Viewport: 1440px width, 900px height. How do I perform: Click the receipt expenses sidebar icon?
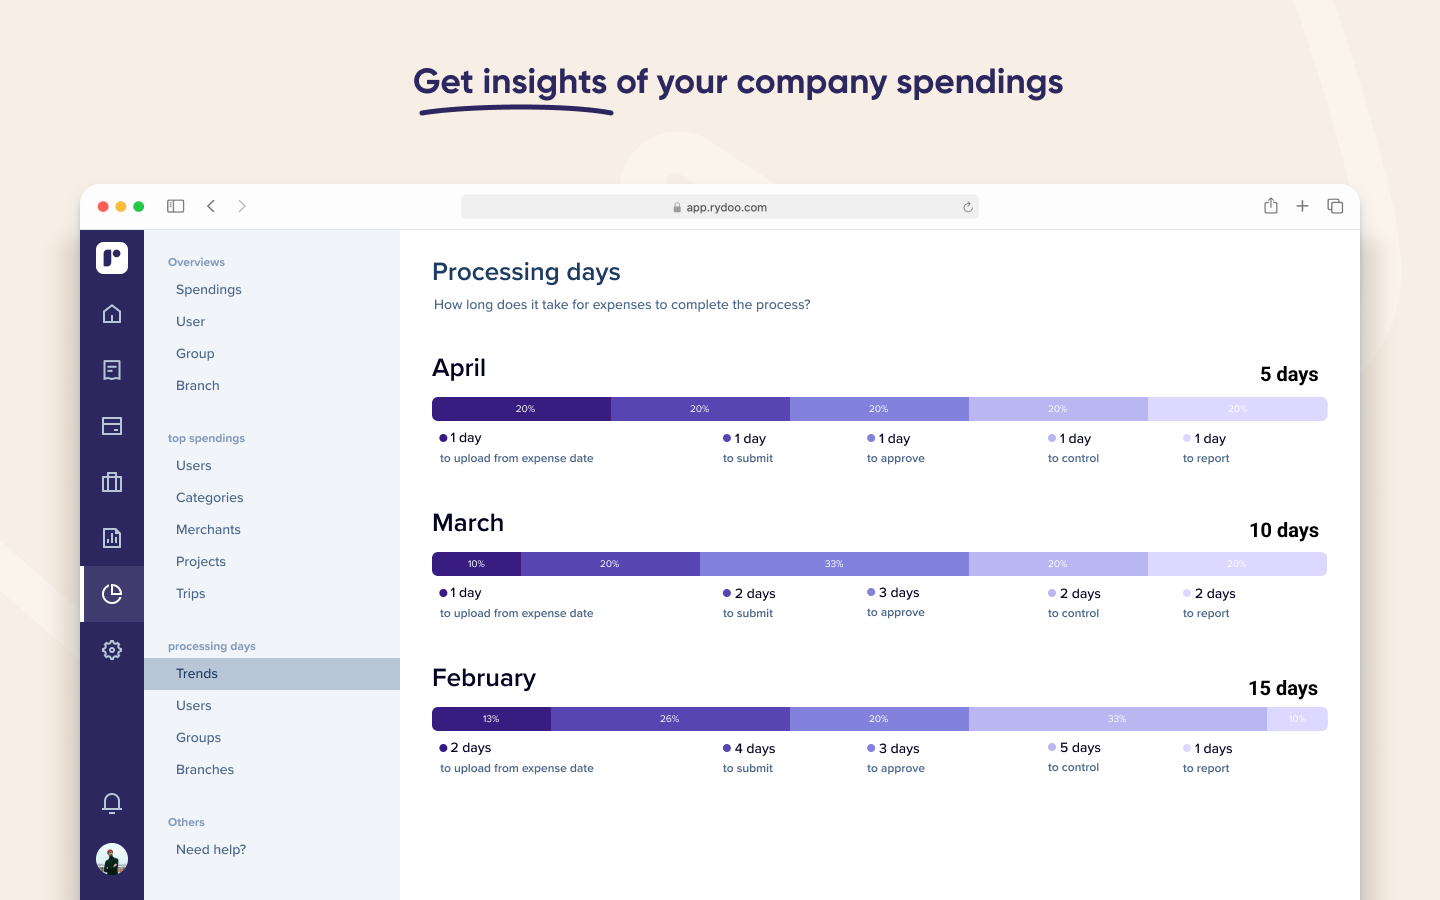(x=112, y=370)
